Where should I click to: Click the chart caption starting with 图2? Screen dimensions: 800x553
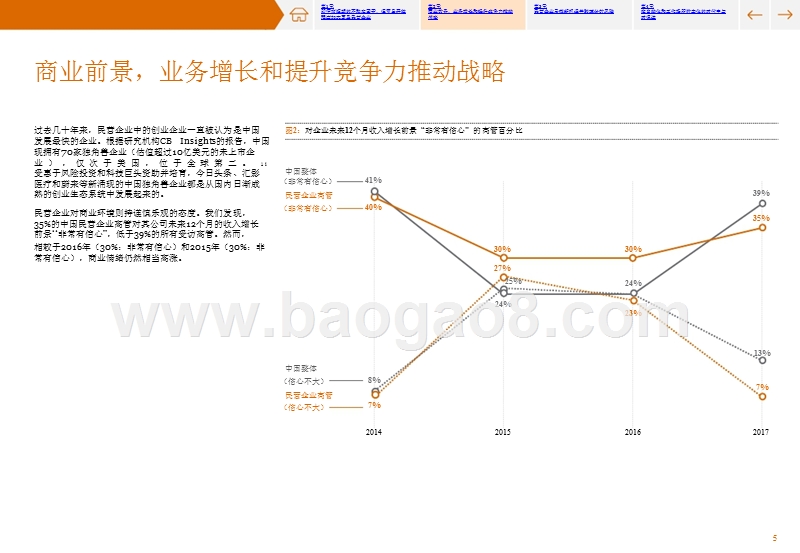coord(404,131)
